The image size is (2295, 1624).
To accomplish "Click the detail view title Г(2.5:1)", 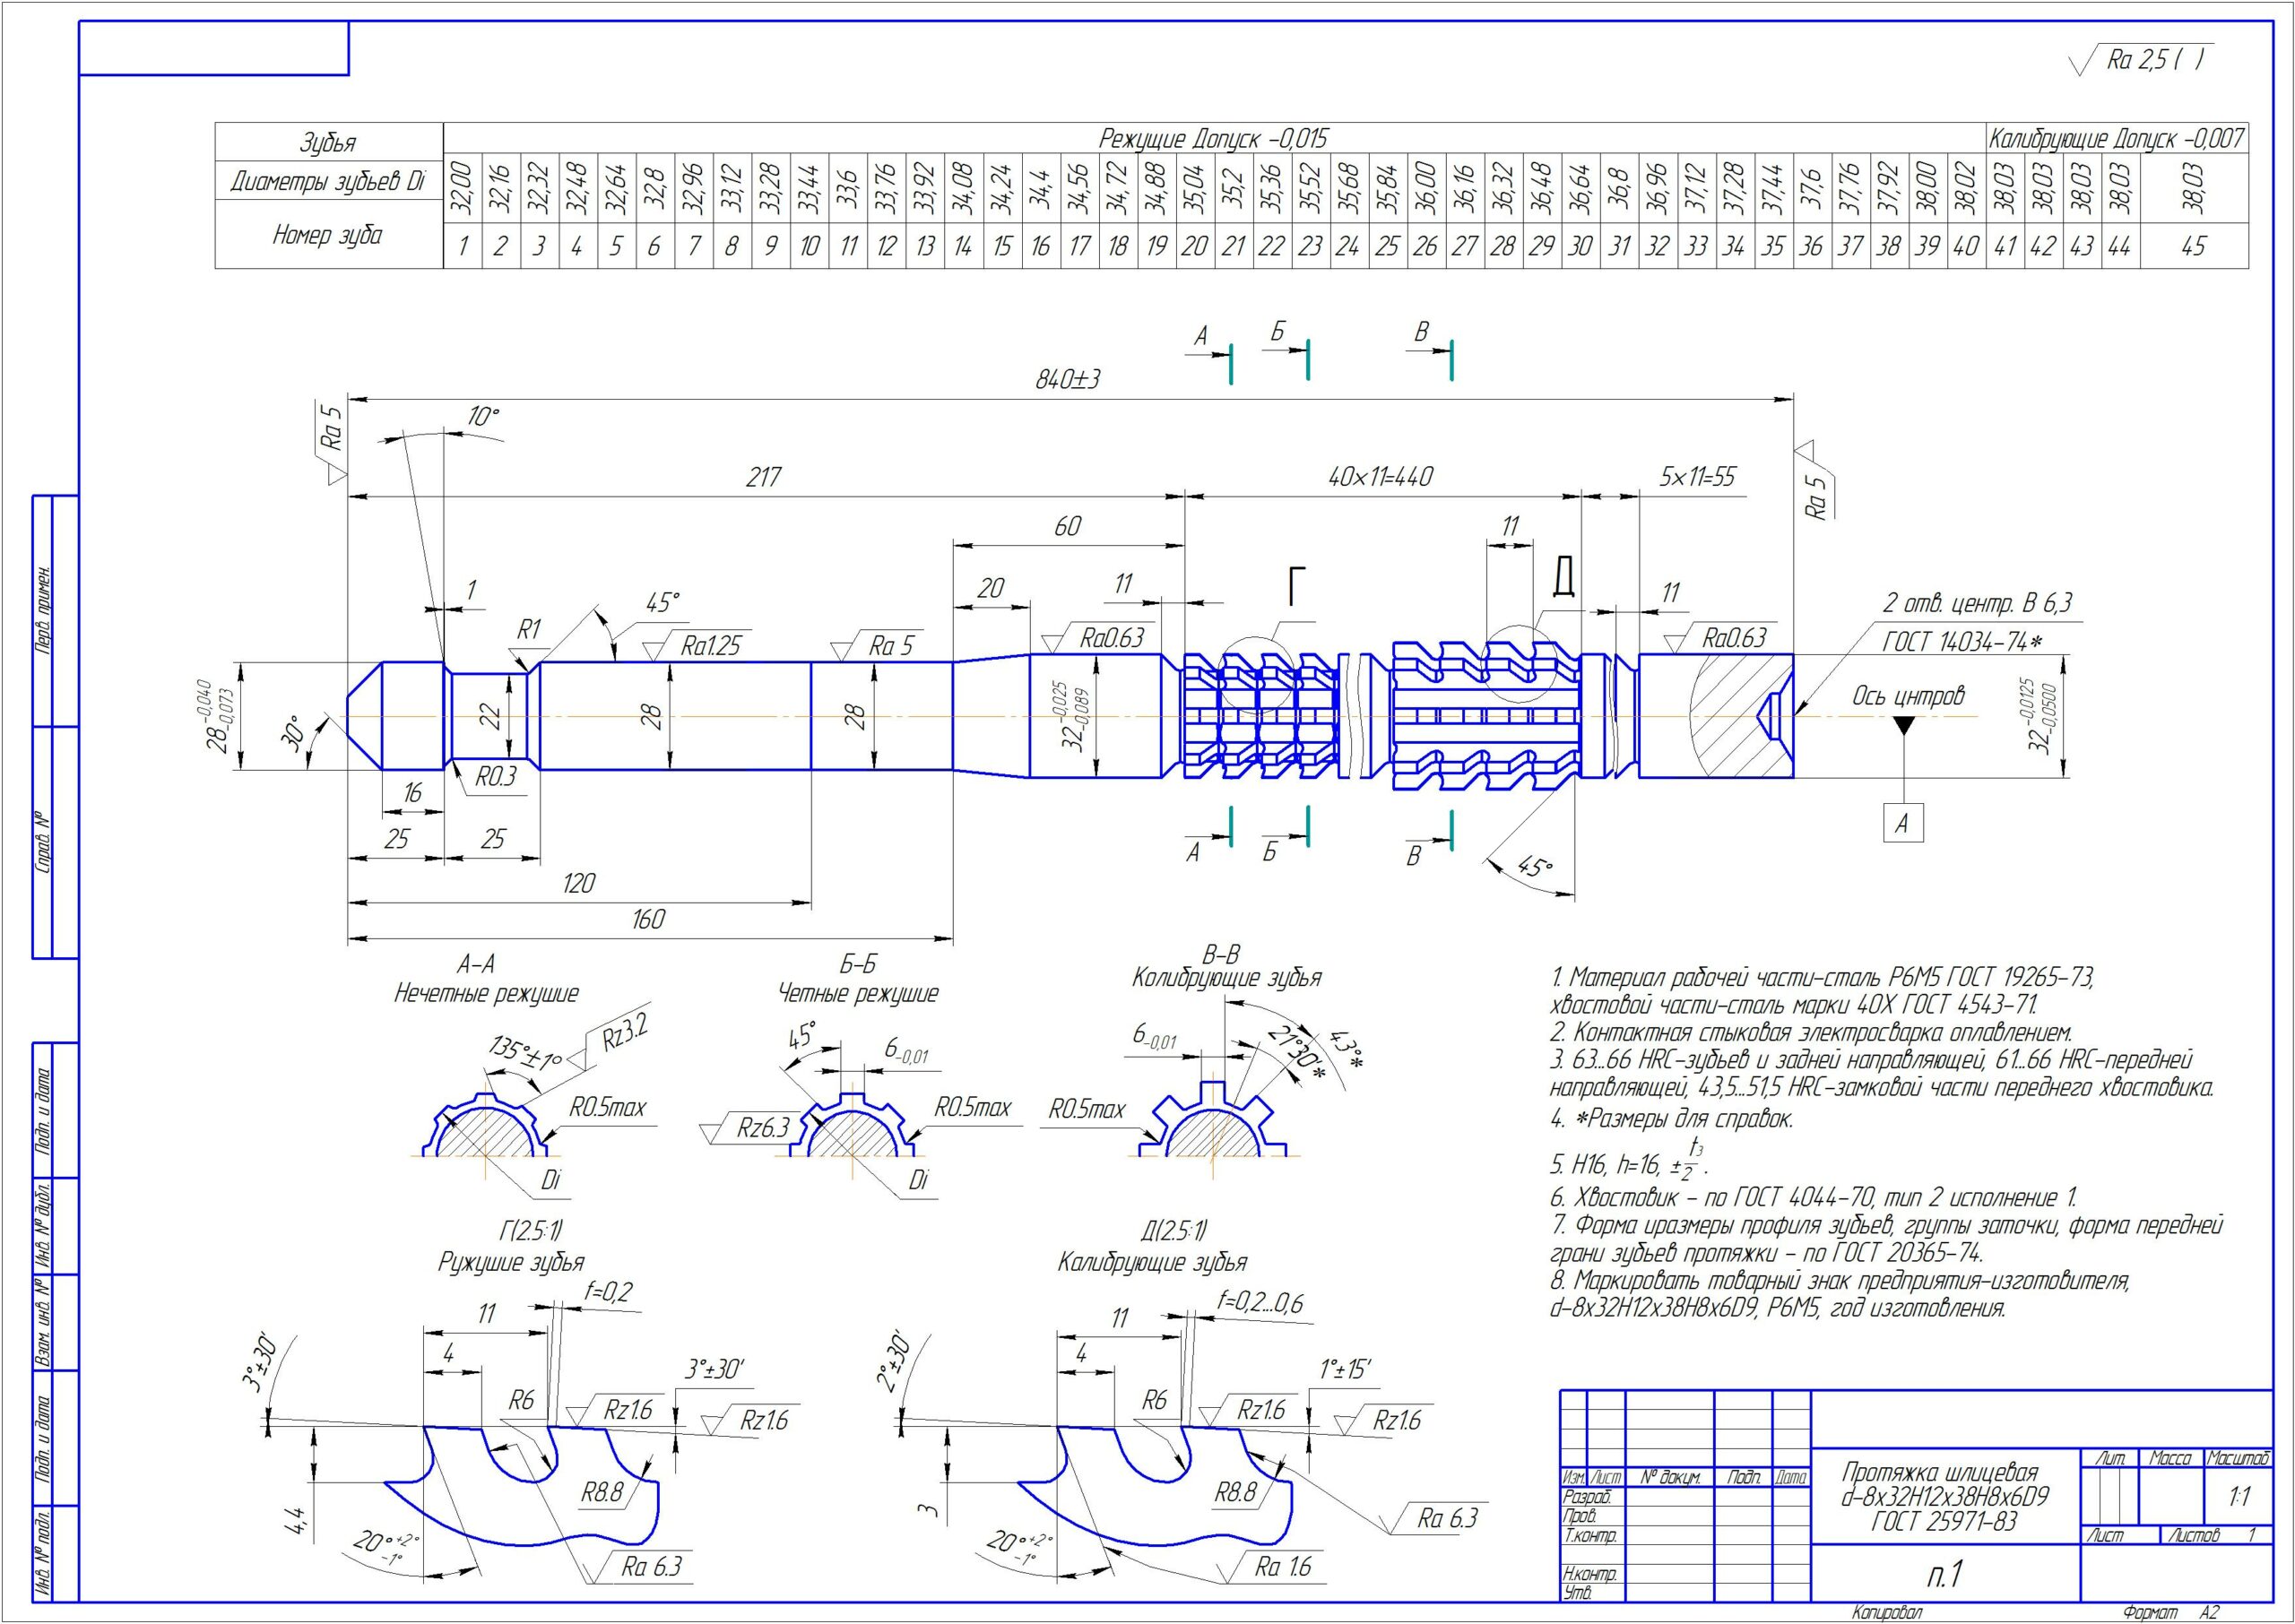I will [529, 1231].
